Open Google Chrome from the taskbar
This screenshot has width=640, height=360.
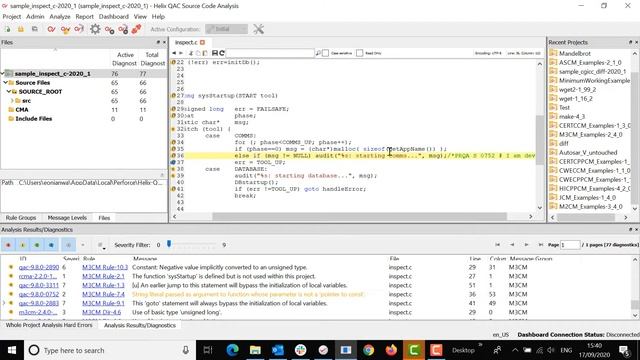(x=369, y=350)
